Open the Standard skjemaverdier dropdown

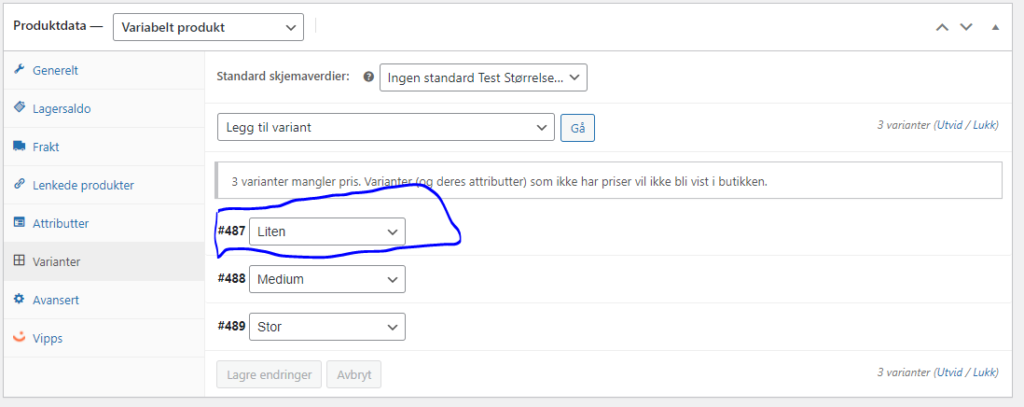pyautogui.click(x=483, y=78)
